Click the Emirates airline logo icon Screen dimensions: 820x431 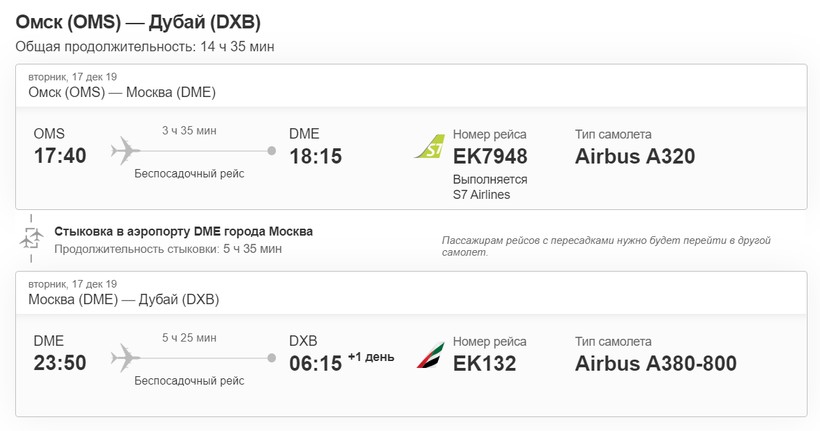[430, 355]
